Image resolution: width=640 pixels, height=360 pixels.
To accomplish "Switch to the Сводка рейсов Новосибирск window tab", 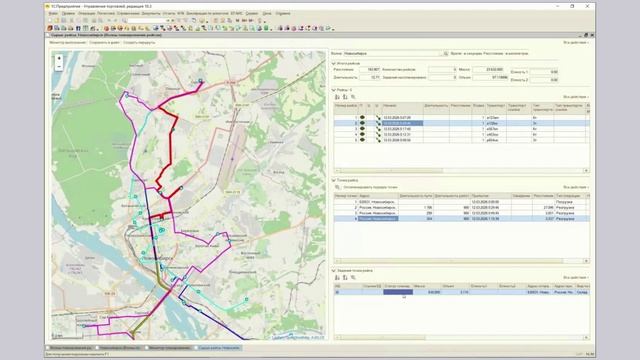I will coord(219,348).
